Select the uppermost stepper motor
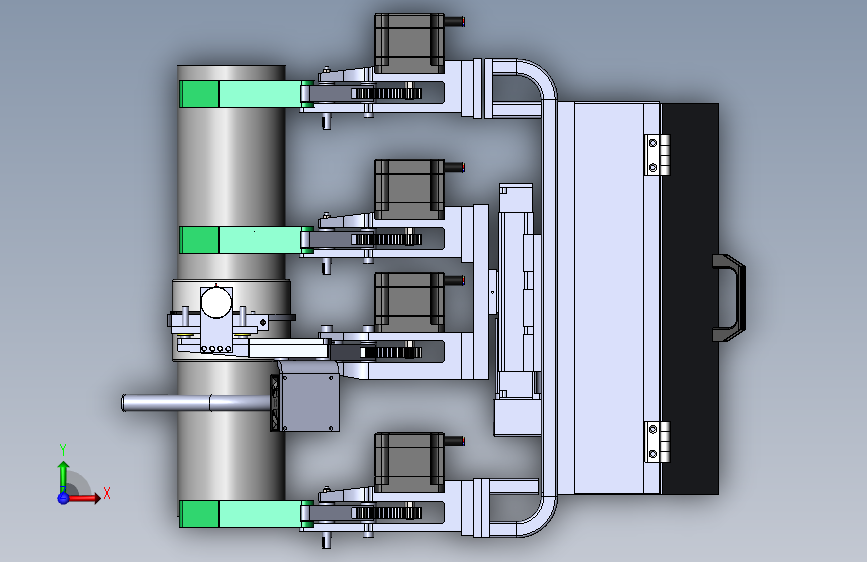This screenshot has width=867, height=562. coord(409,43)
